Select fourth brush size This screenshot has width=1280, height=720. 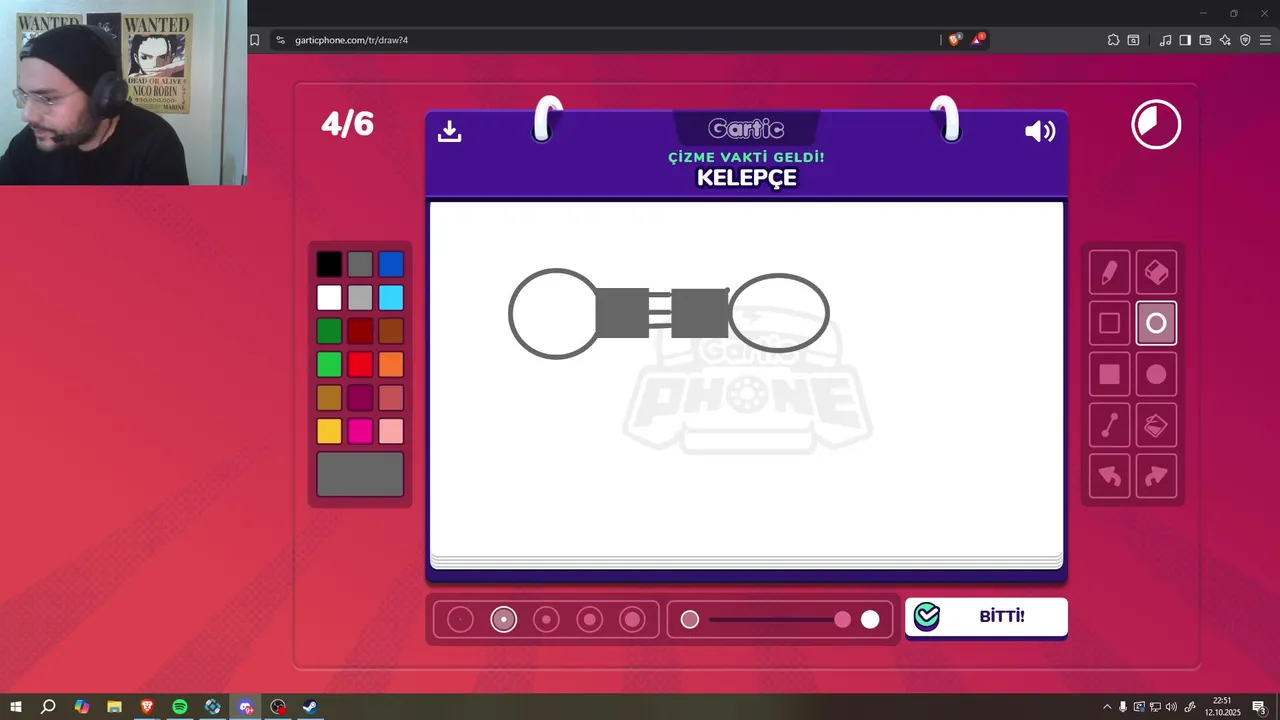point(589,619)
